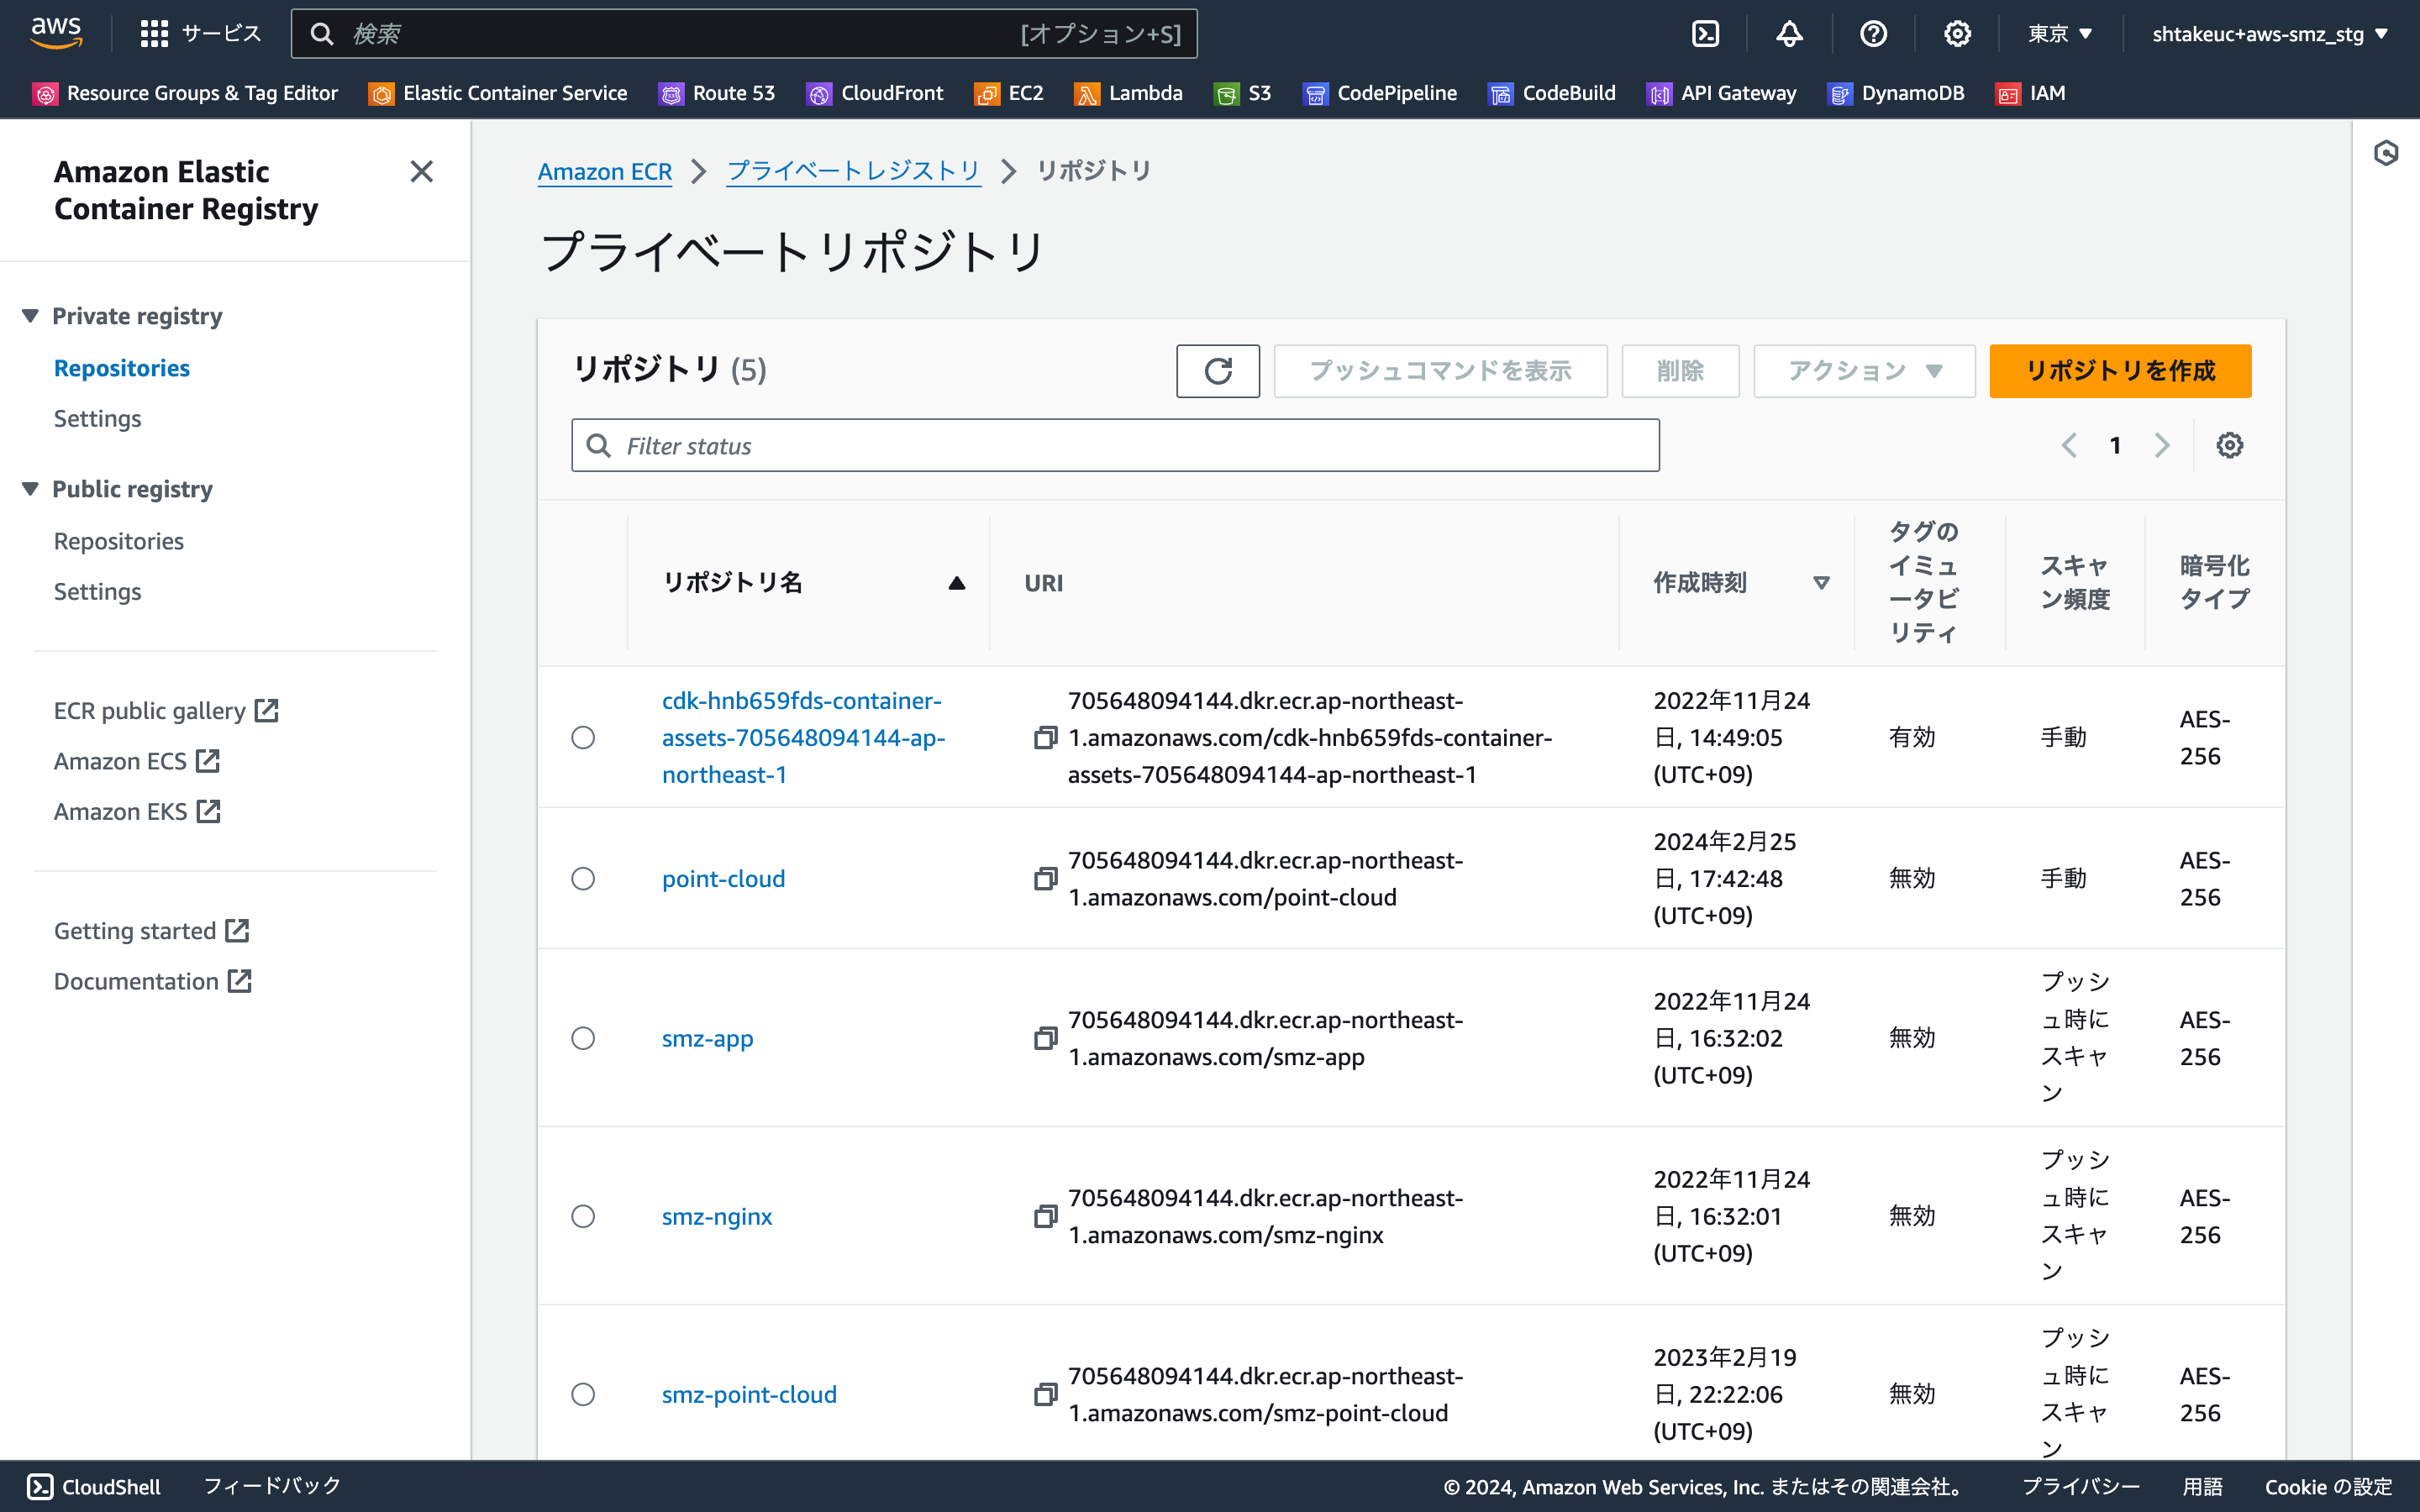This screenshot has width=2420, height=1512.
Task: Select the point-cloud repository radio button
Action: pos(583,878)
